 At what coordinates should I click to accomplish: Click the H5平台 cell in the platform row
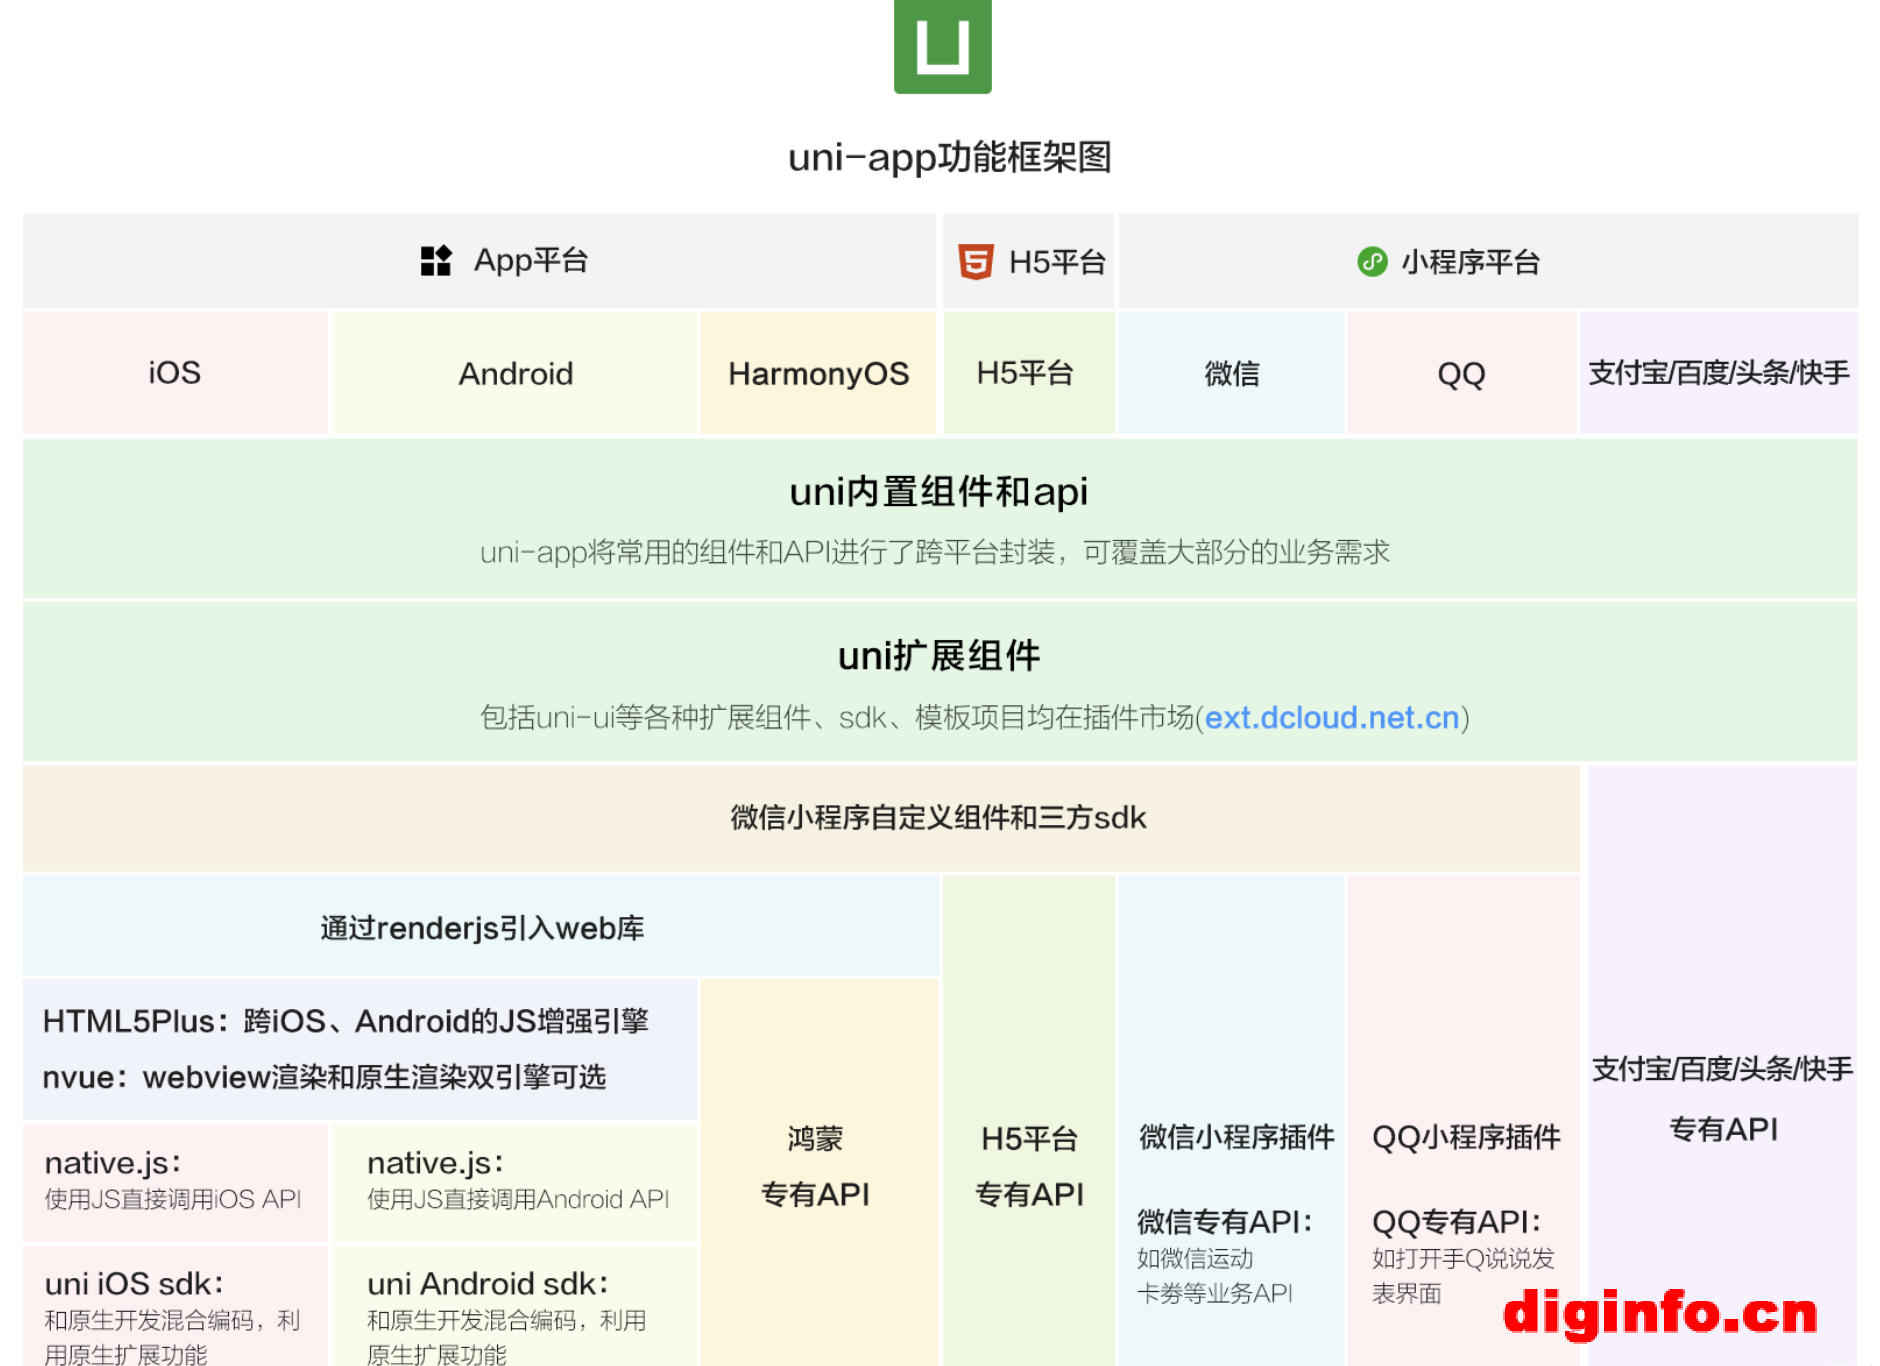1029,373
